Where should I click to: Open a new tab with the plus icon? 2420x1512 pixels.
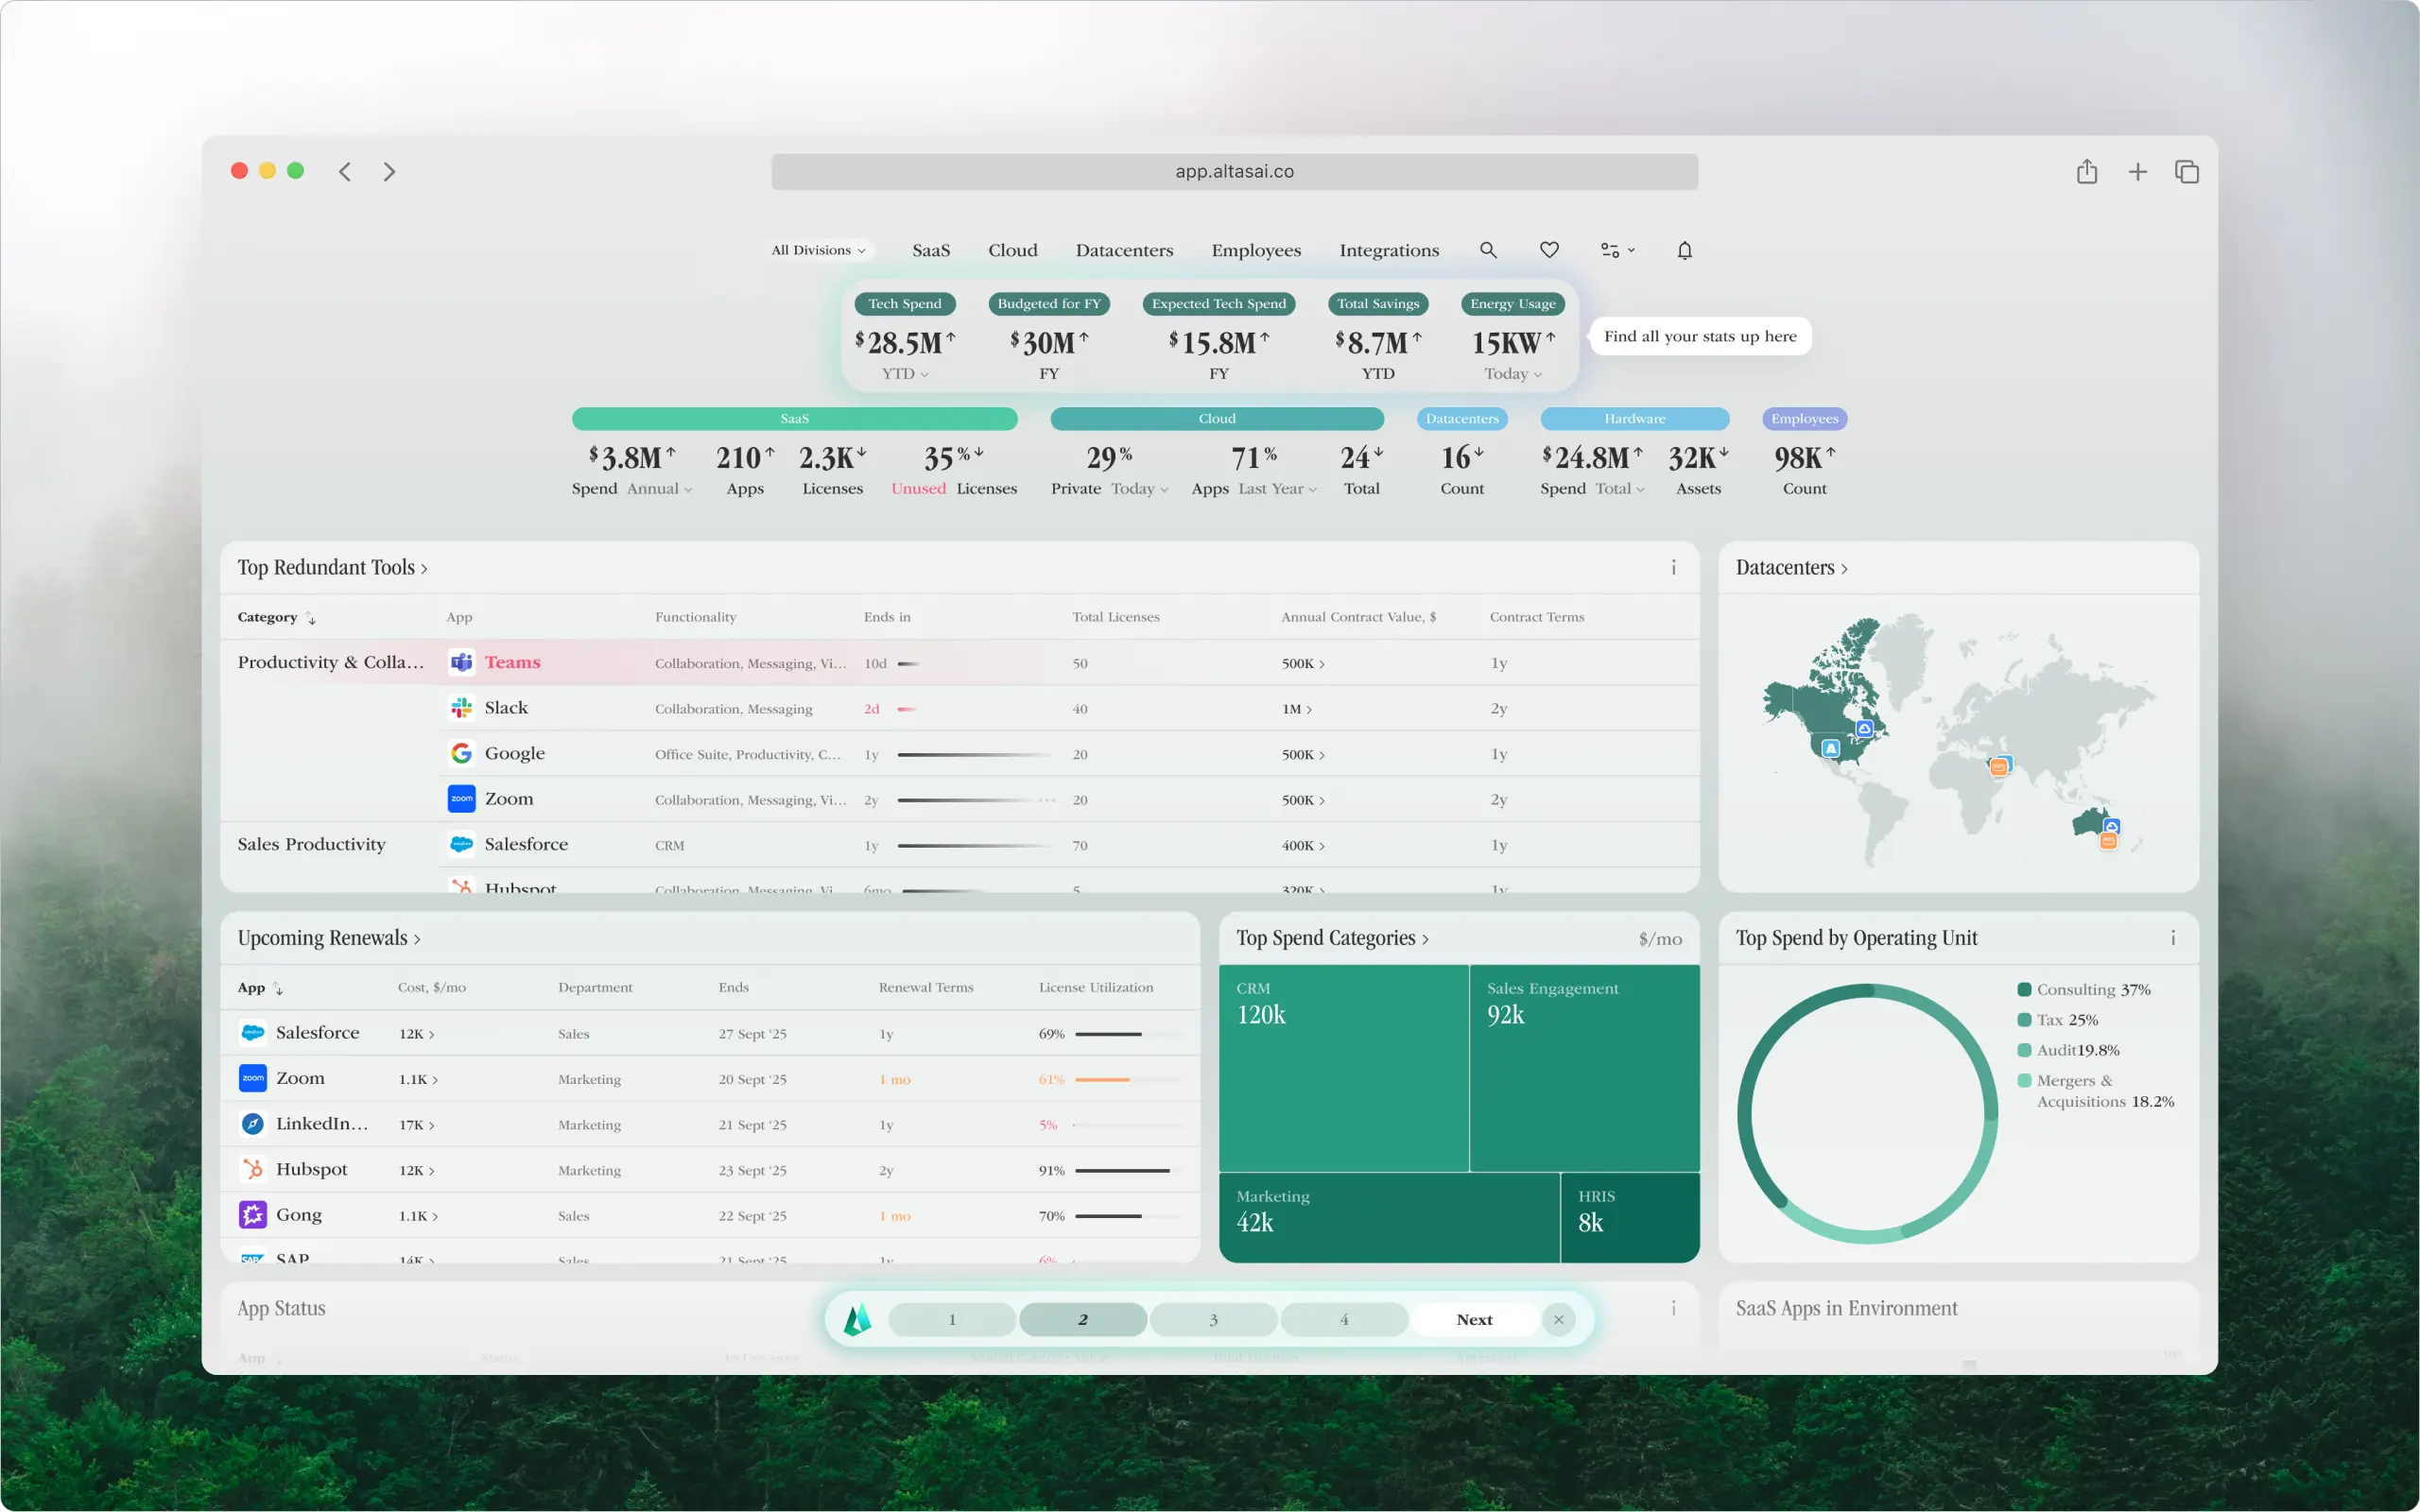2137,172
